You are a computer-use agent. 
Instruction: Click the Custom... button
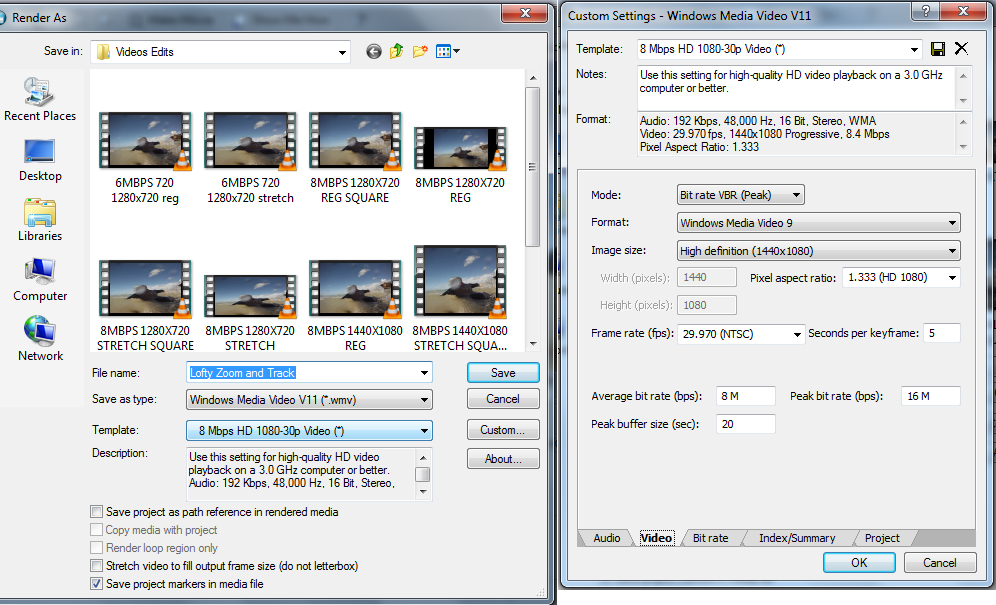[503, 430]
